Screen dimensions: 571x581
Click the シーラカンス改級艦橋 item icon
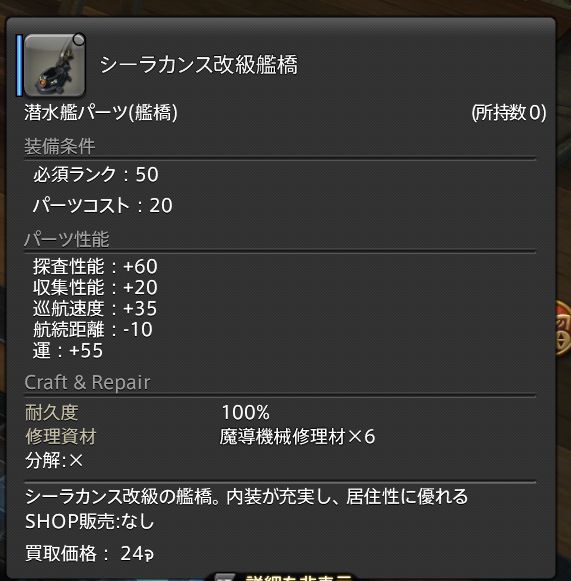[55, 65]
